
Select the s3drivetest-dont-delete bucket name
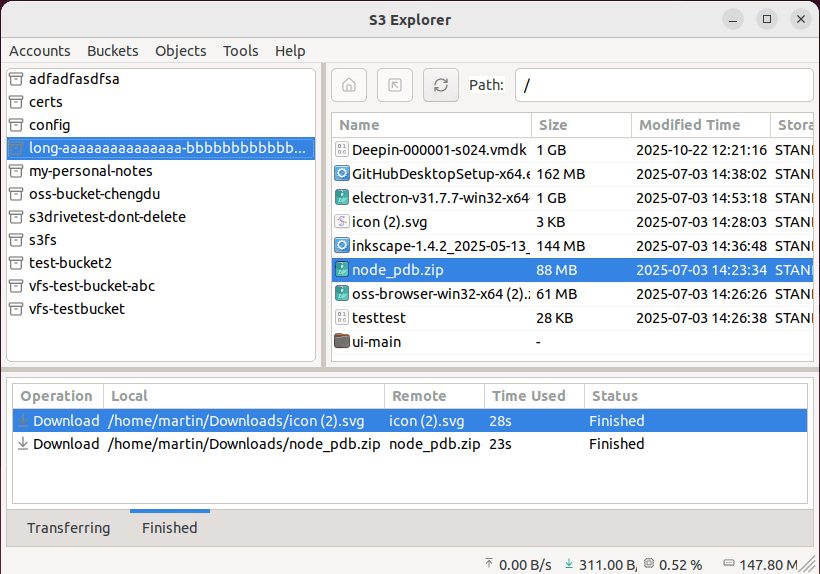click(x=107, y=217)
